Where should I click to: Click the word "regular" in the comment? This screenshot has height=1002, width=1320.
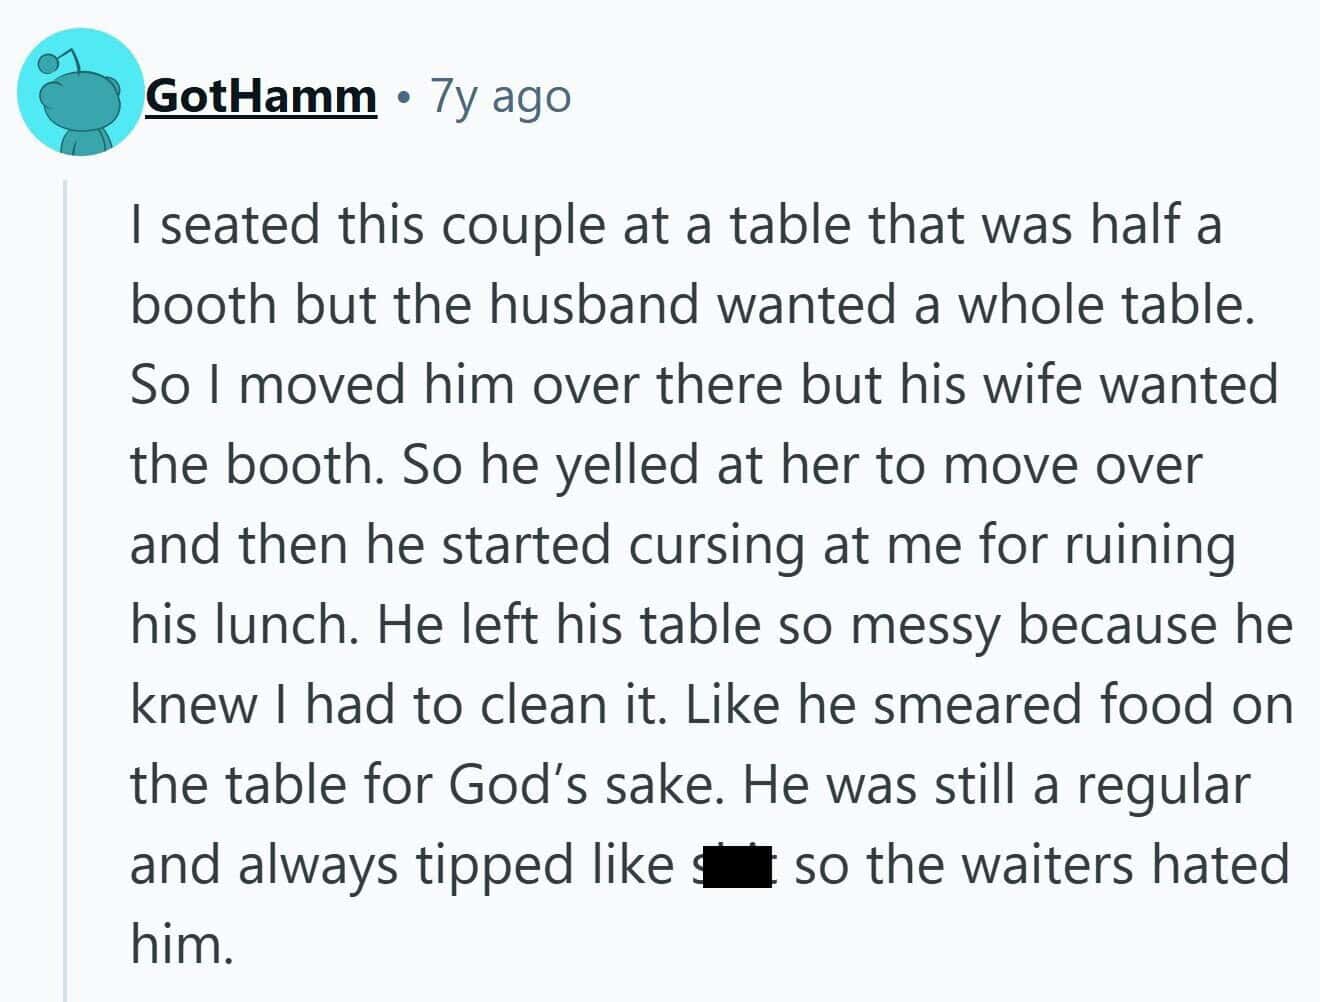tap(1162, 786)
